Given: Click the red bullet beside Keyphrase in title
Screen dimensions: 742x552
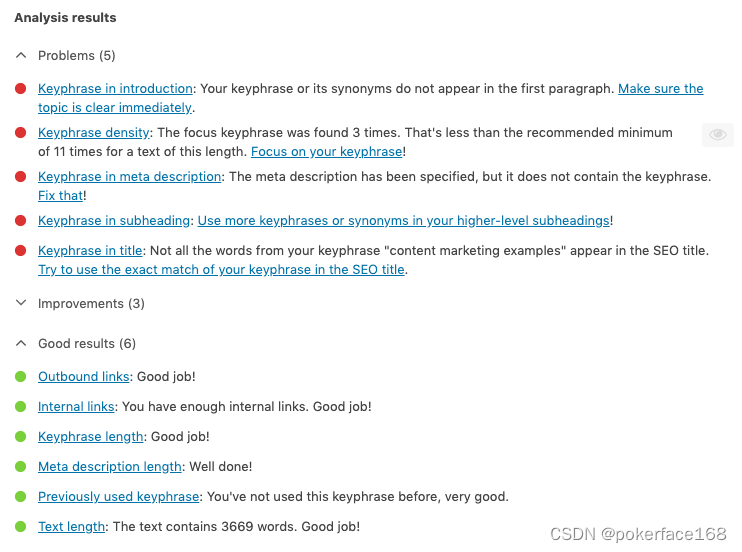Looking at the screenshot, I should coord(20,250).
